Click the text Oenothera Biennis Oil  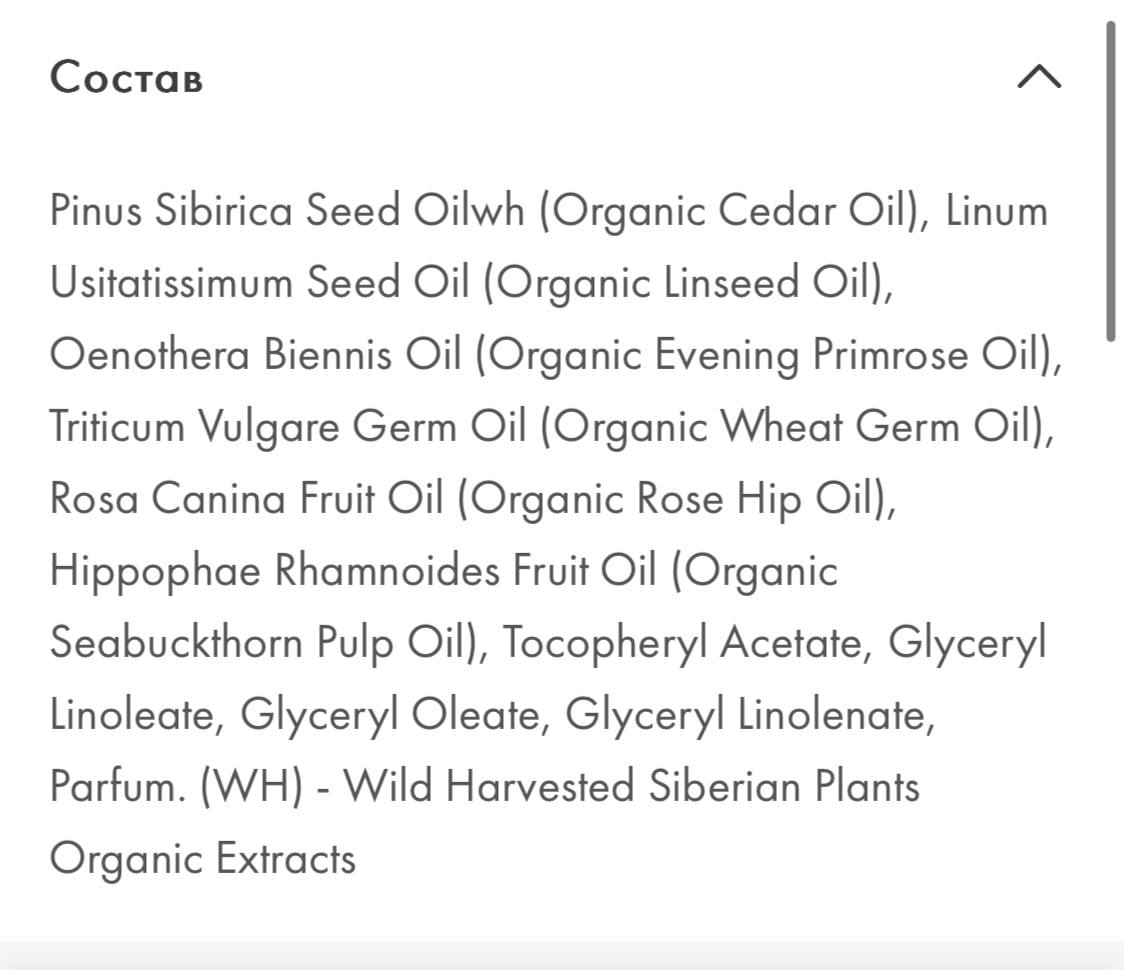point(255,354)
